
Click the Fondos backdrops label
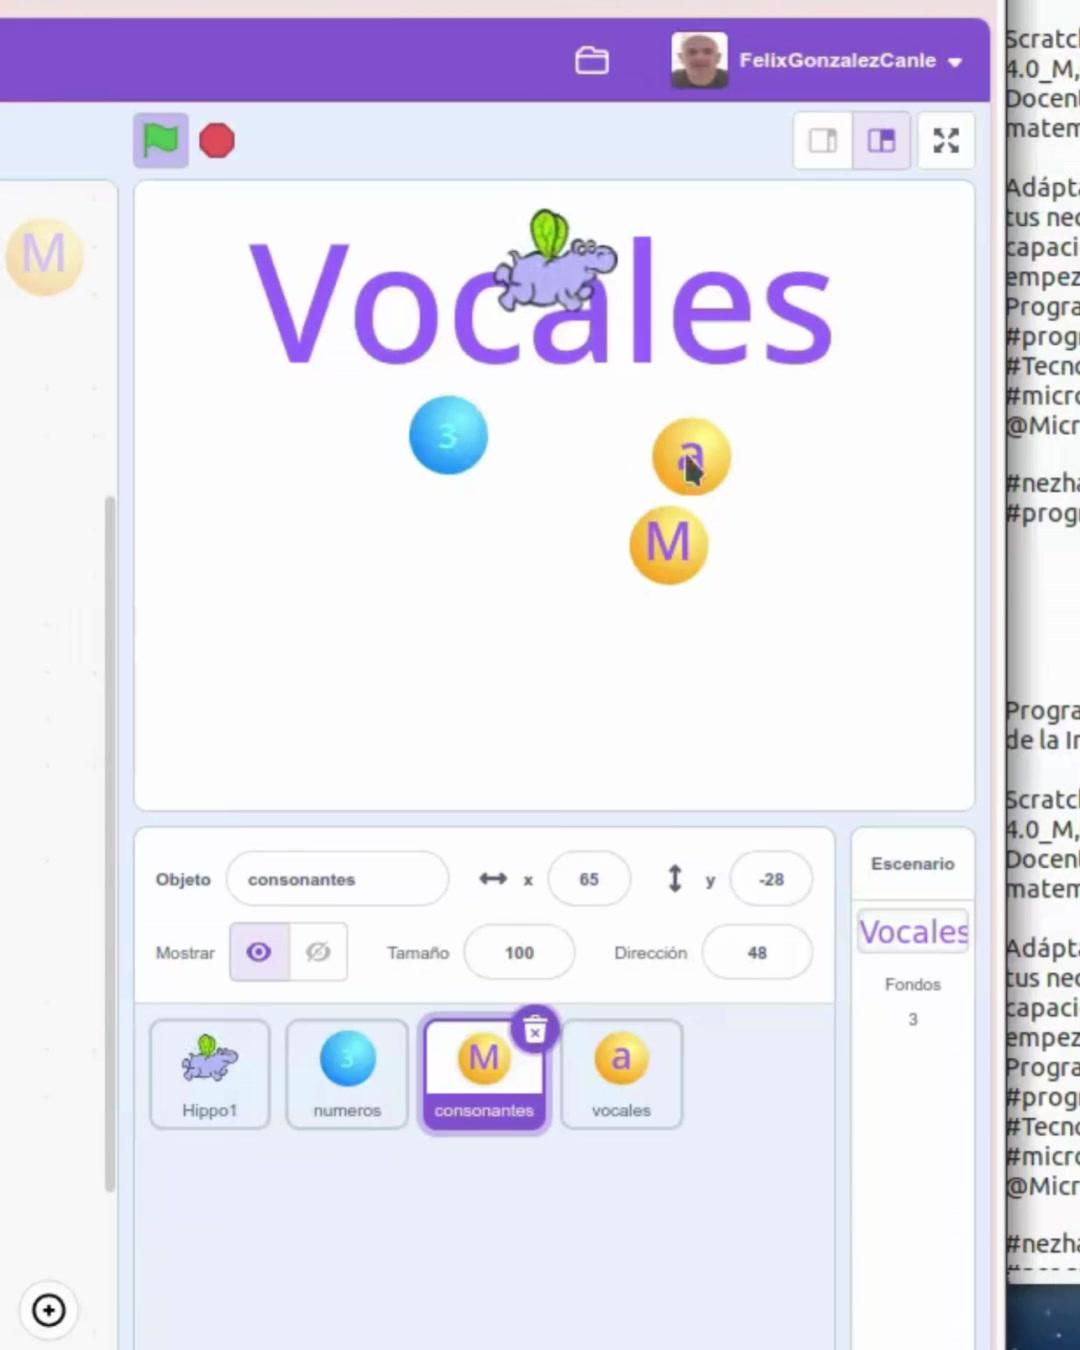[912, 984]
